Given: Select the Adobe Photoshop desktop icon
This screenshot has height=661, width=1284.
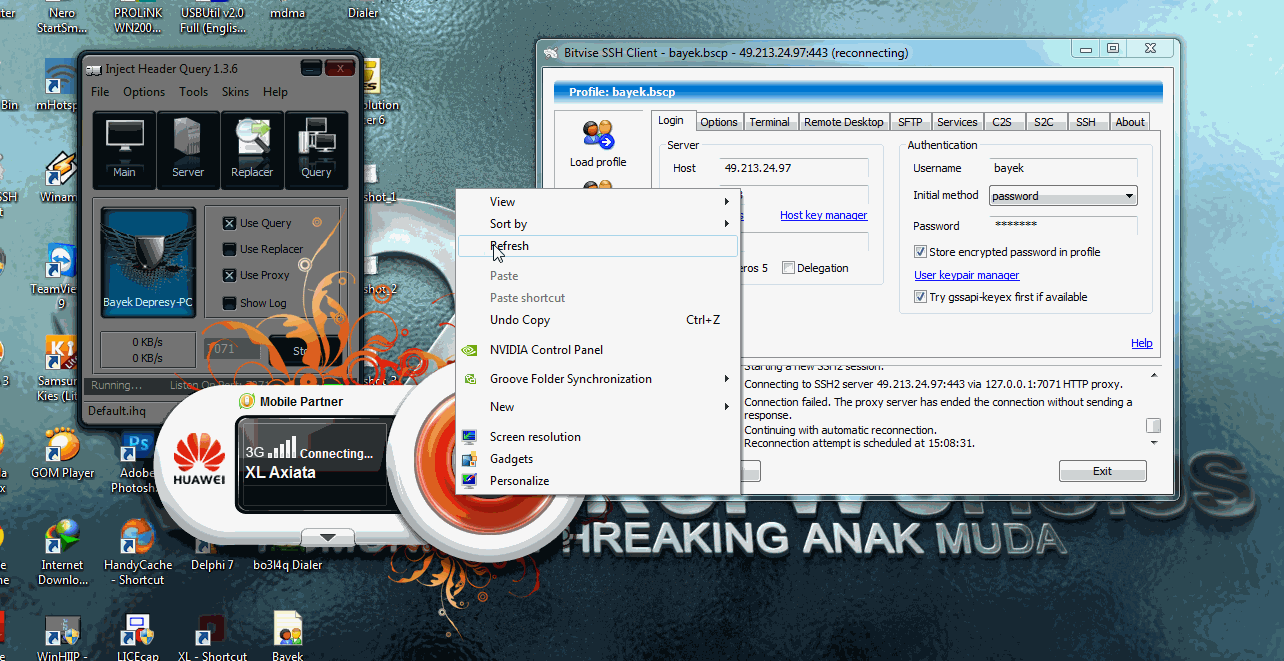Looking at the screenshot, I should (137, 446).
